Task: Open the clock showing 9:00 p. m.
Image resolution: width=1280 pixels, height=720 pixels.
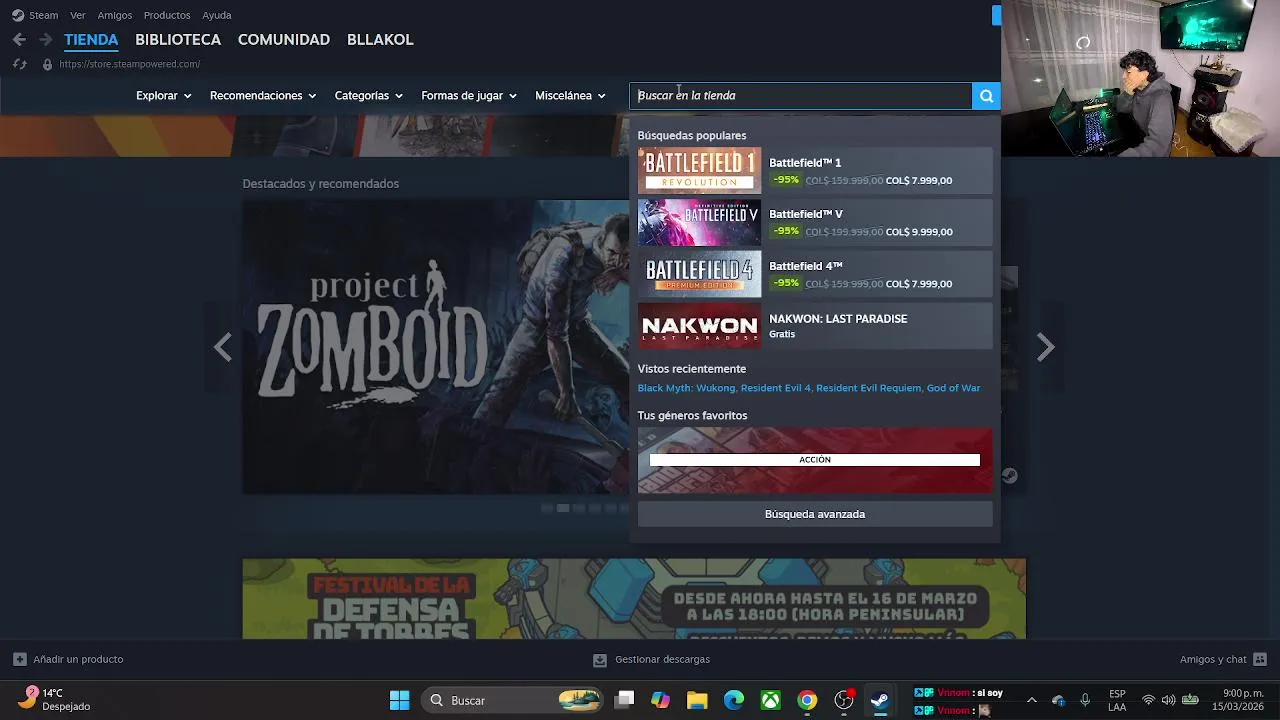Action: point(1238,700)
